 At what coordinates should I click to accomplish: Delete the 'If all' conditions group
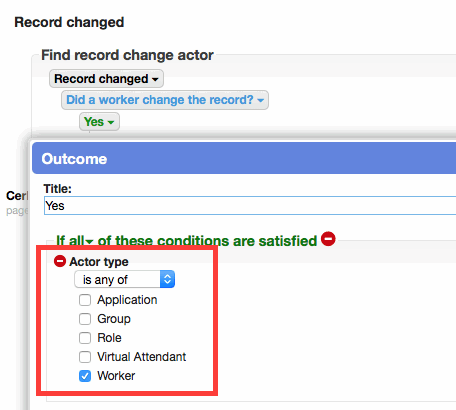(x=328, y=239)
